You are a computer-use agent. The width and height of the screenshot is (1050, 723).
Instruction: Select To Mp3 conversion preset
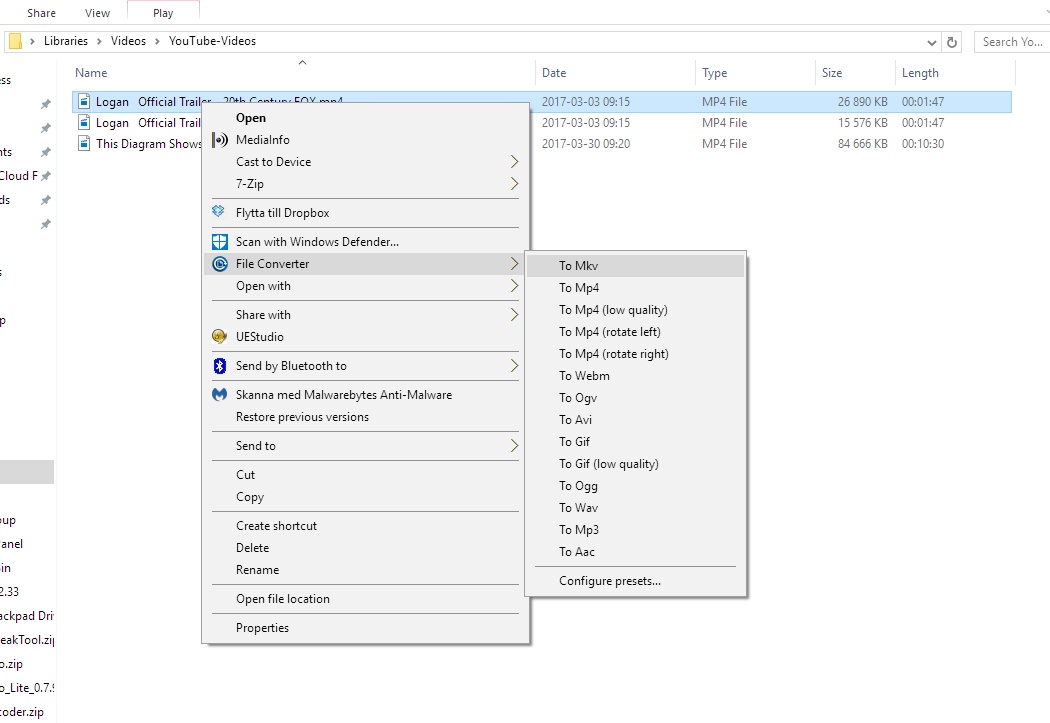tap(635, 530)
